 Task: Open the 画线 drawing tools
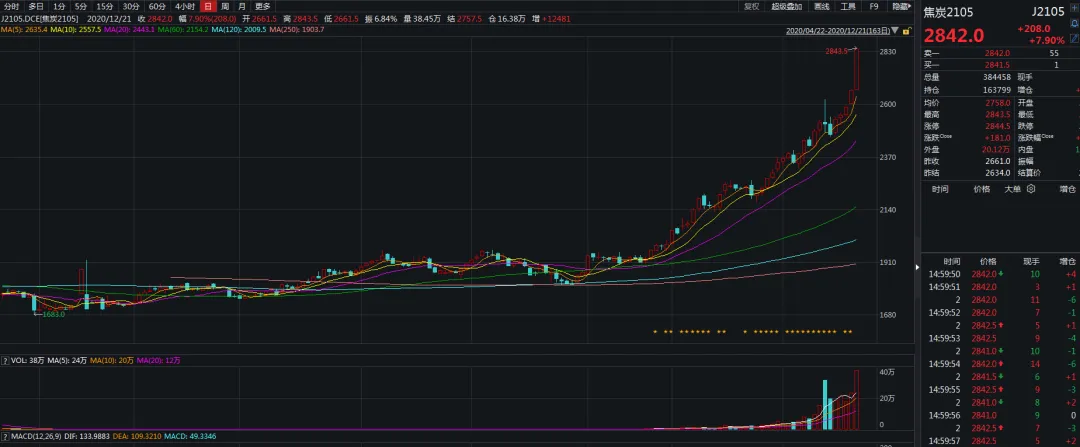tap(821, 6)
